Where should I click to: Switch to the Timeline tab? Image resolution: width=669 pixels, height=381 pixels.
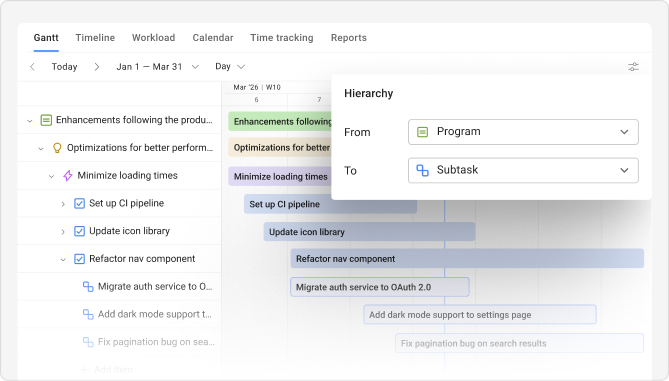[x=95, y=38]
